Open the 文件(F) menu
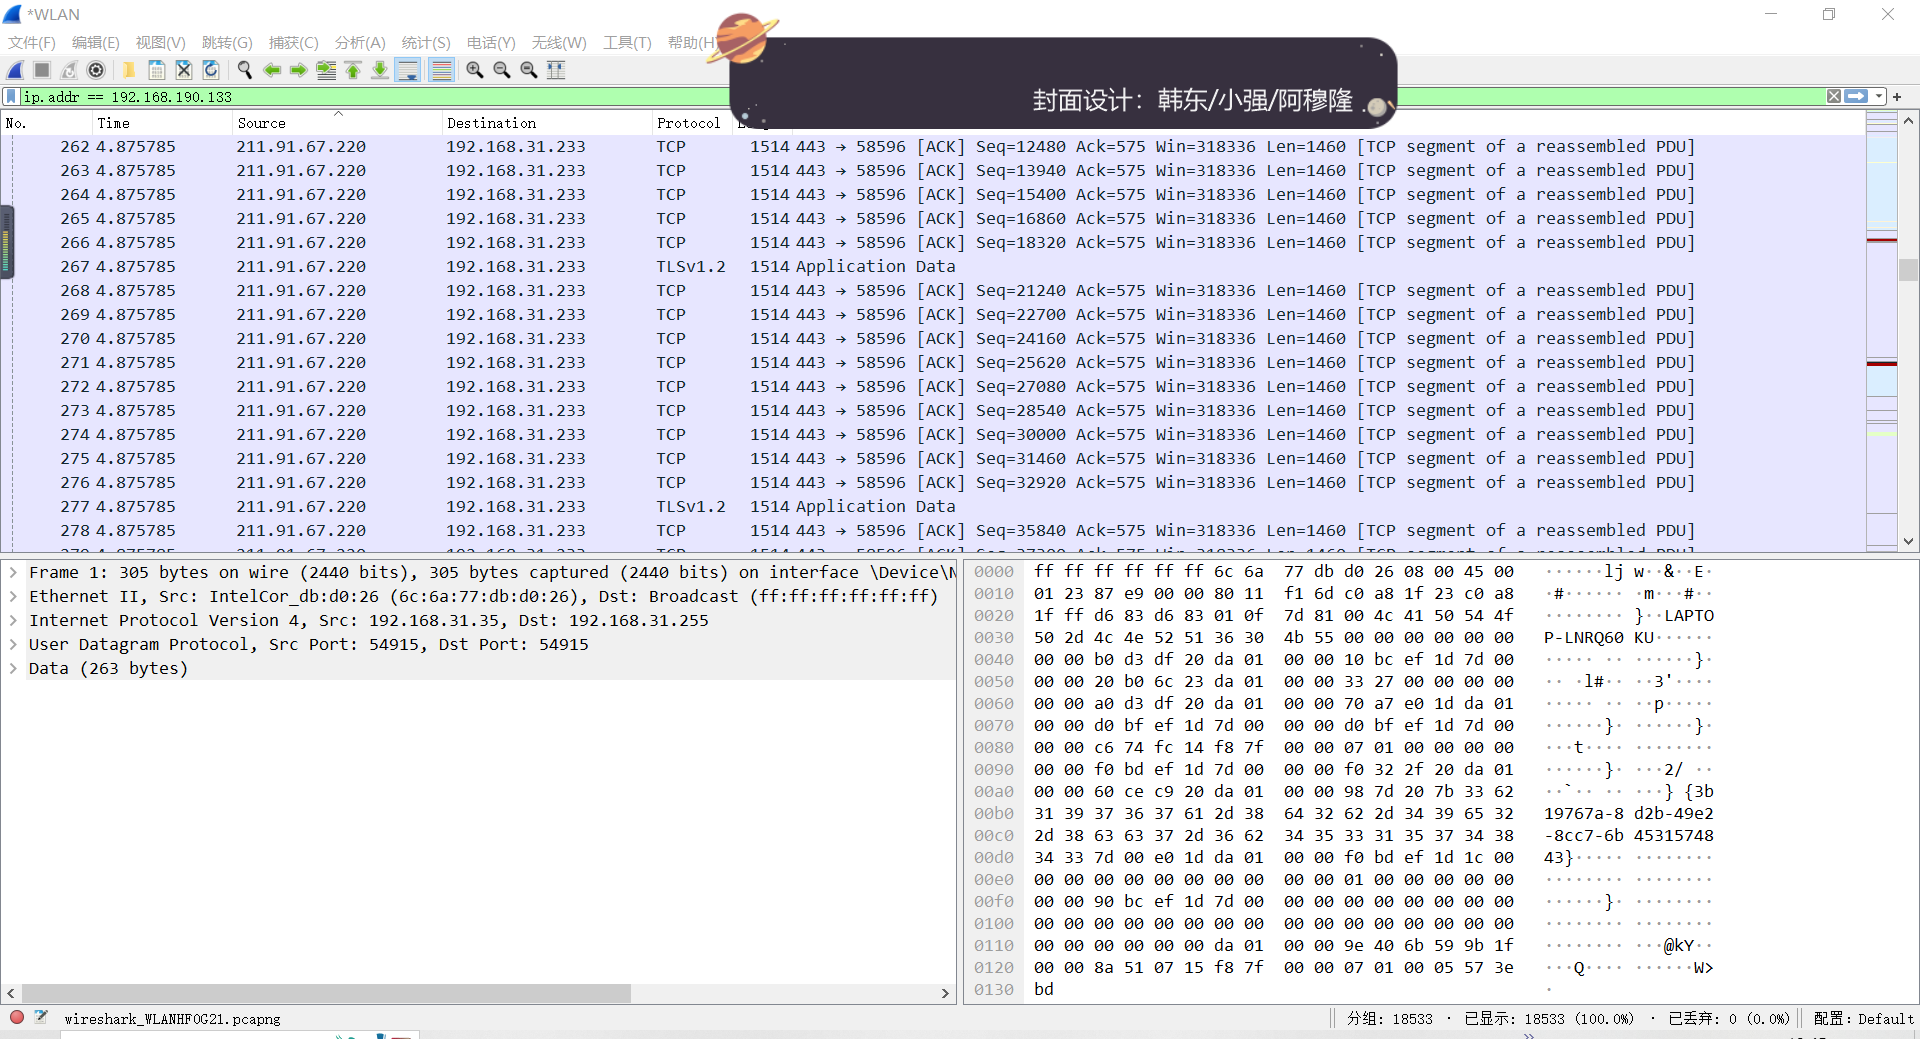Viewport: 1920px width, 1039px height. pyautogui.click(x=32, y=43)
